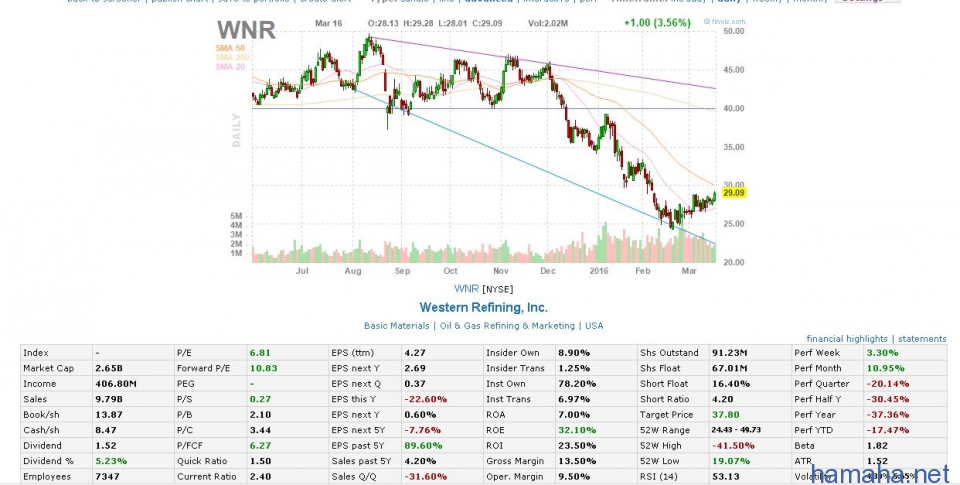Open the statements link
960x485 pixels.
[x=922, y=339]
